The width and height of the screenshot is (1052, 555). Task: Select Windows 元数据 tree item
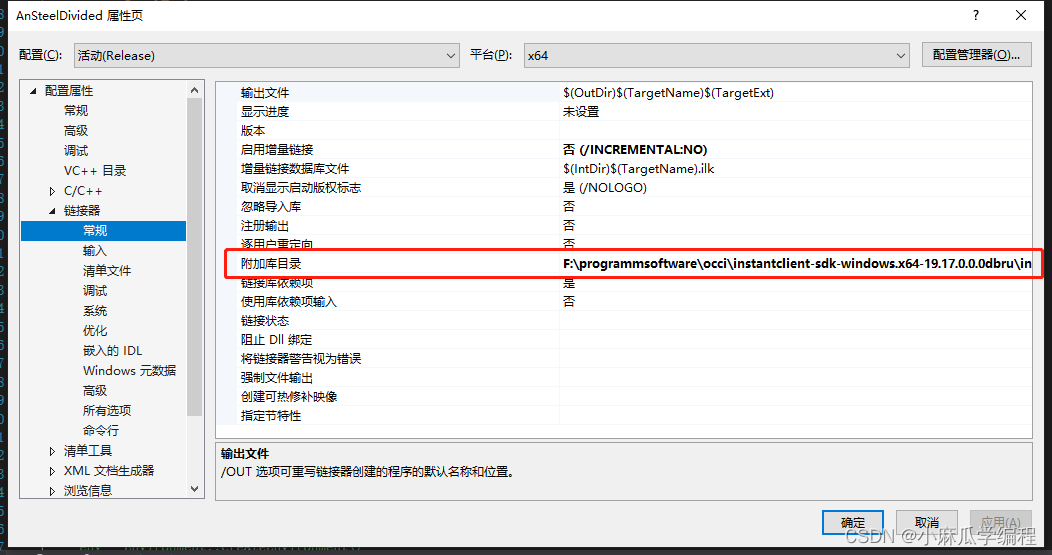pos(129,370)
